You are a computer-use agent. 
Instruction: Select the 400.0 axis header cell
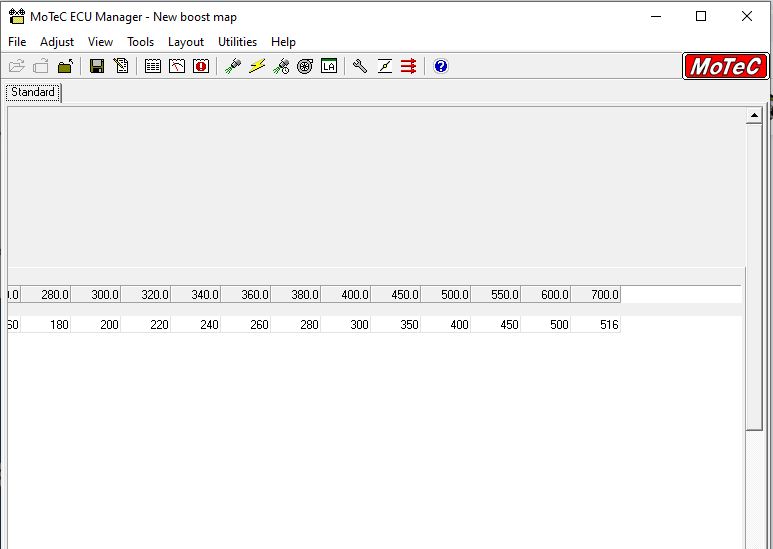(x=346, y=295)
